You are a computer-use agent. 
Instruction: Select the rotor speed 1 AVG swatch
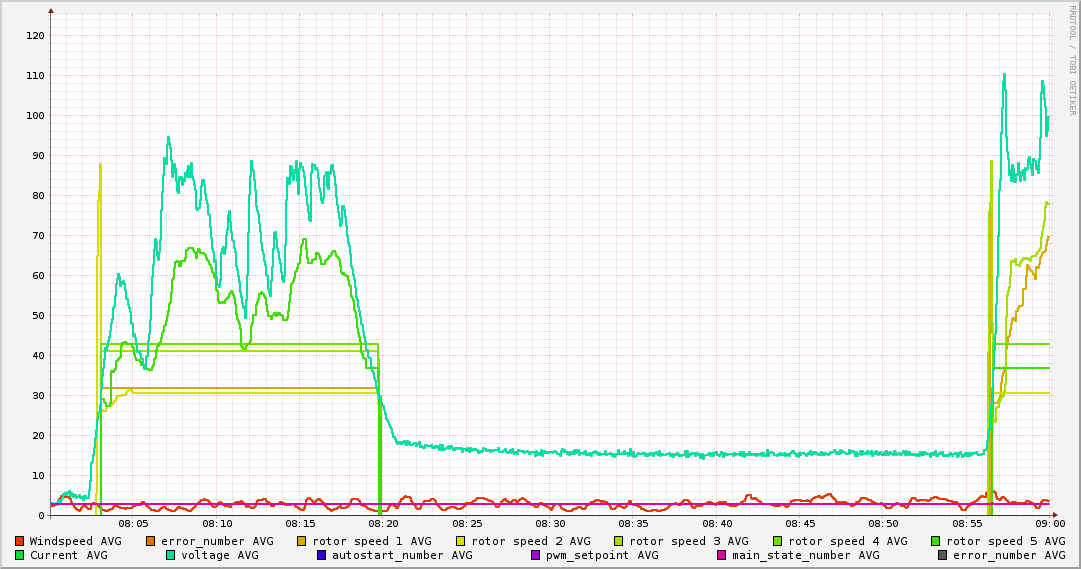pyautogui.click(x=302, y=541)
